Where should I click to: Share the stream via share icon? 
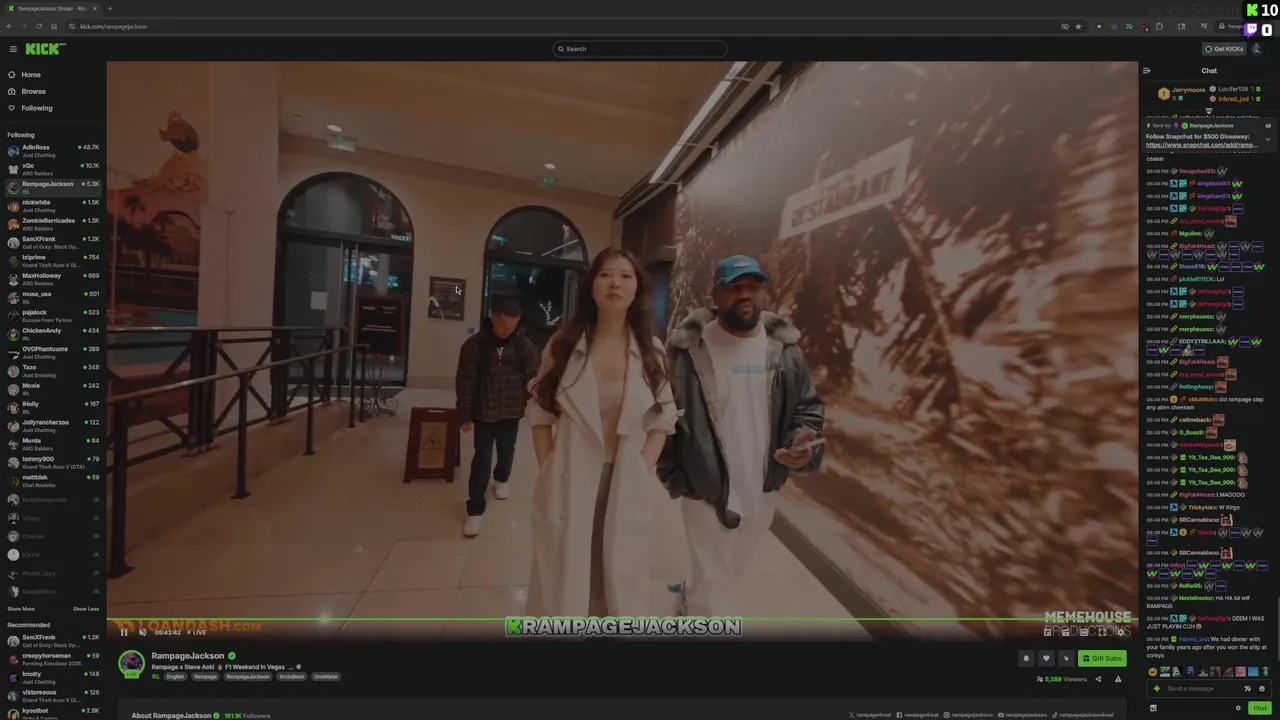1098,679
